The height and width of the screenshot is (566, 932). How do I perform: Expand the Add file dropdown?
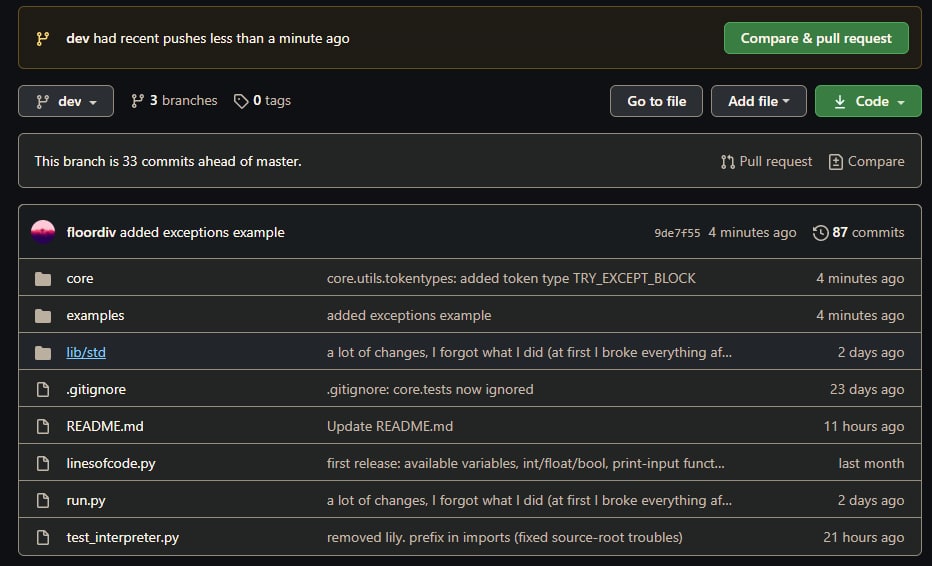[758, 101]
